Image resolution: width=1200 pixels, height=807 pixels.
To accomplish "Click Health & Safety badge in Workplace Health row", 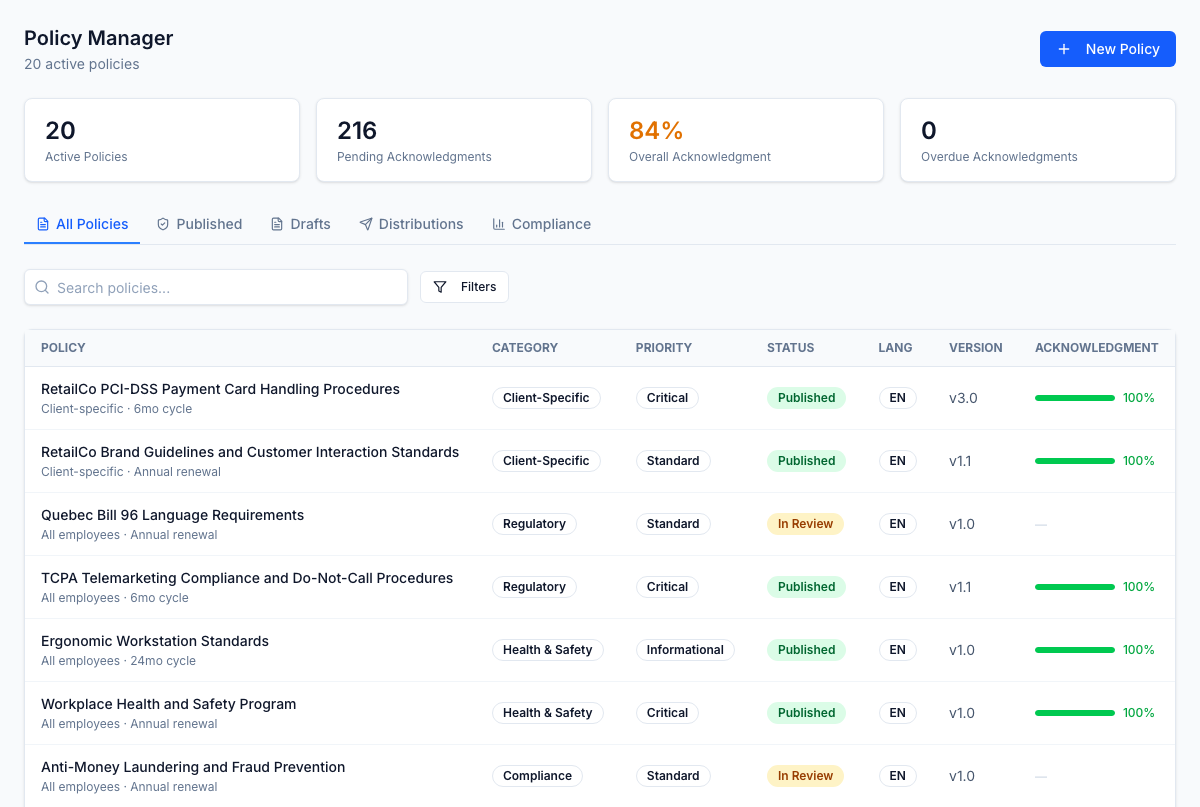I will [548, 713].
